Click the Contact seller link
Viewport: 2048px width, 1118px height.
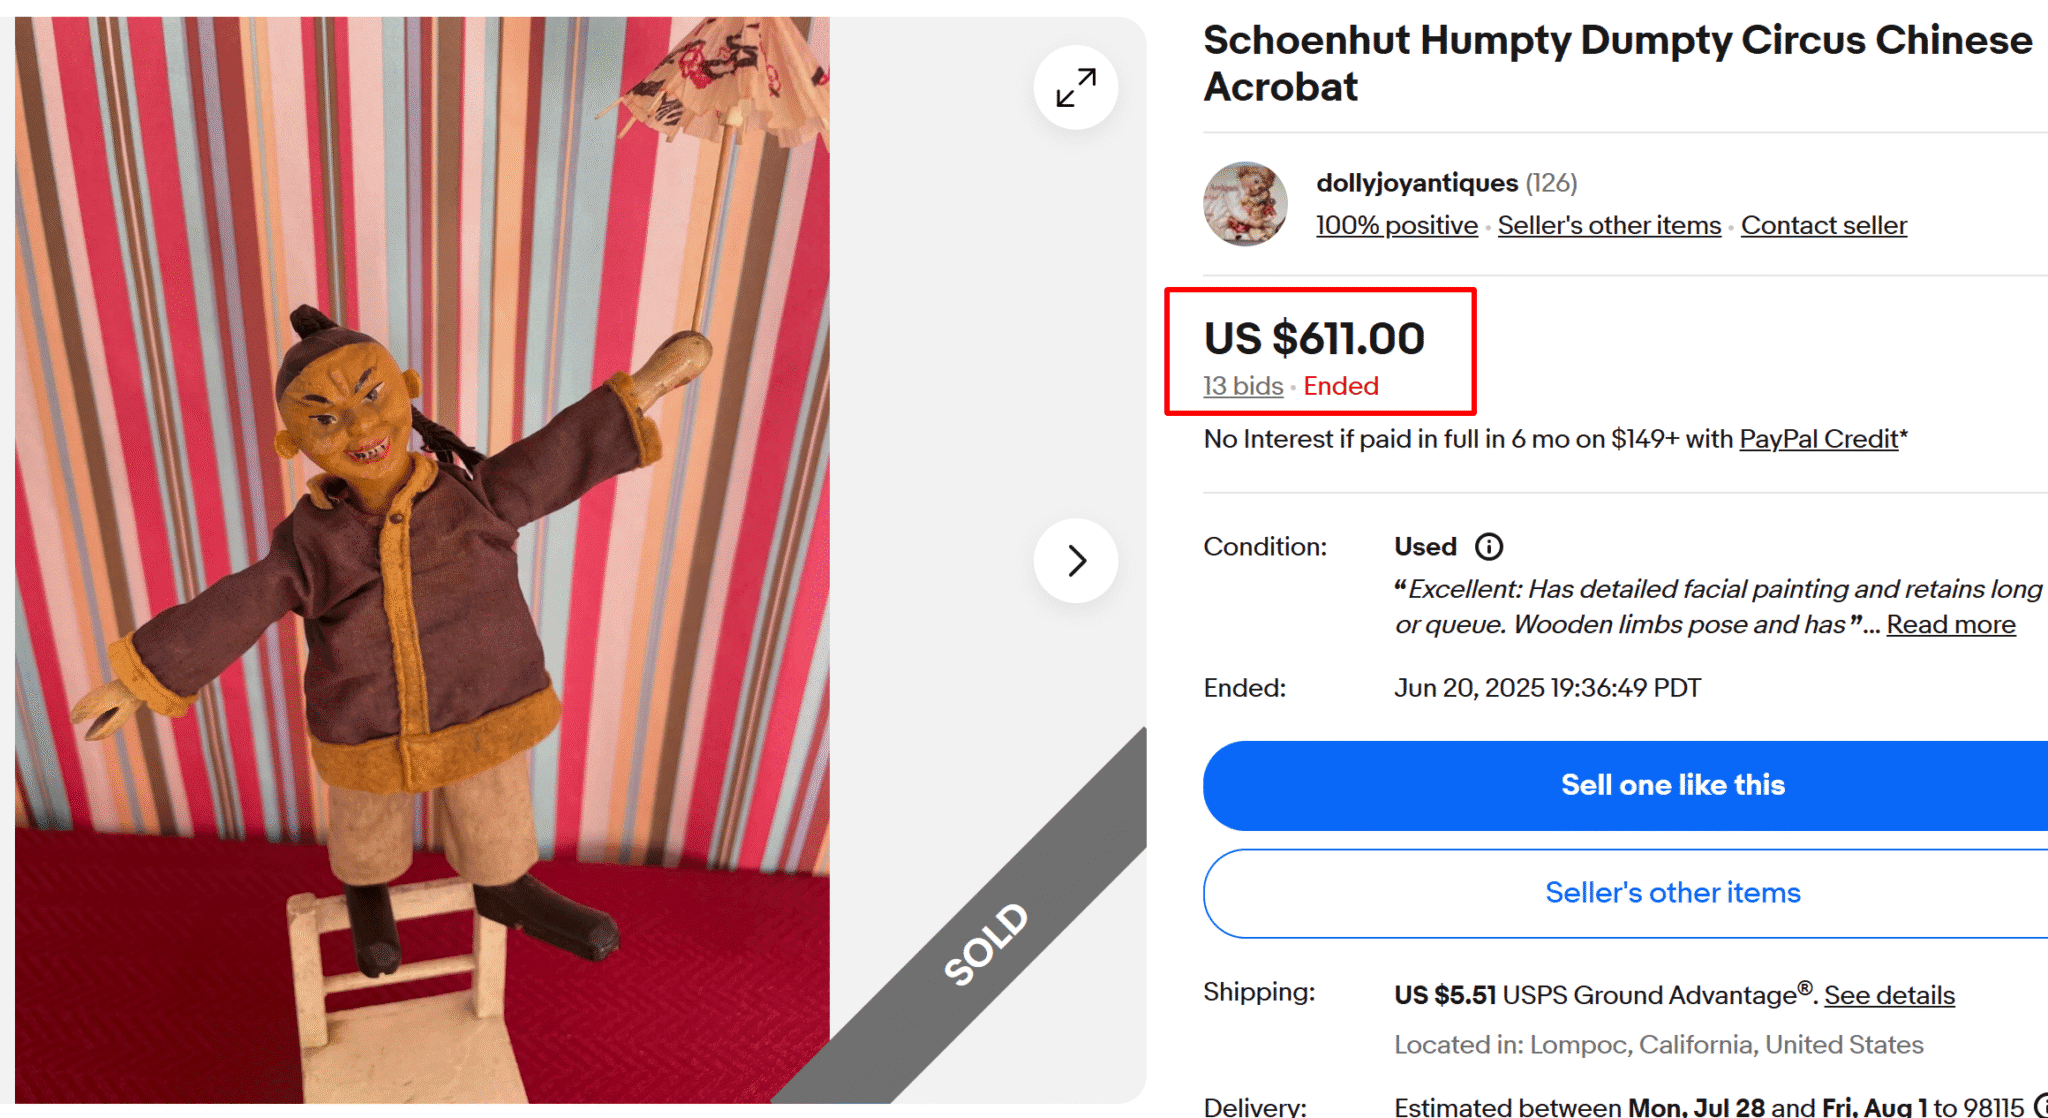pyautogui.click(x=1823, y=226)
